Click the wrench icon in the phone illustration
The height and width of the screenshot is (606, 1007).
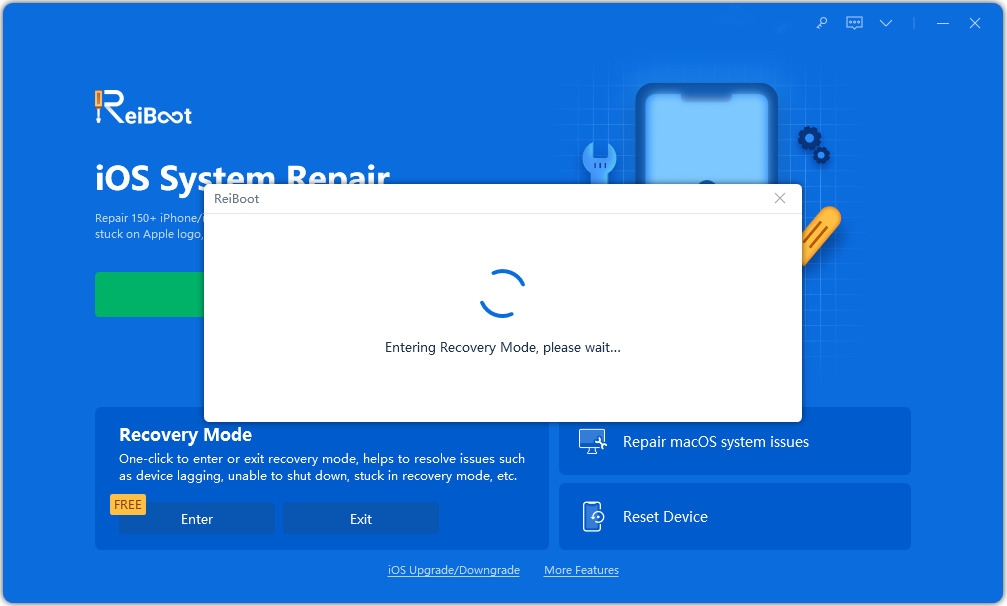point(598,160)
